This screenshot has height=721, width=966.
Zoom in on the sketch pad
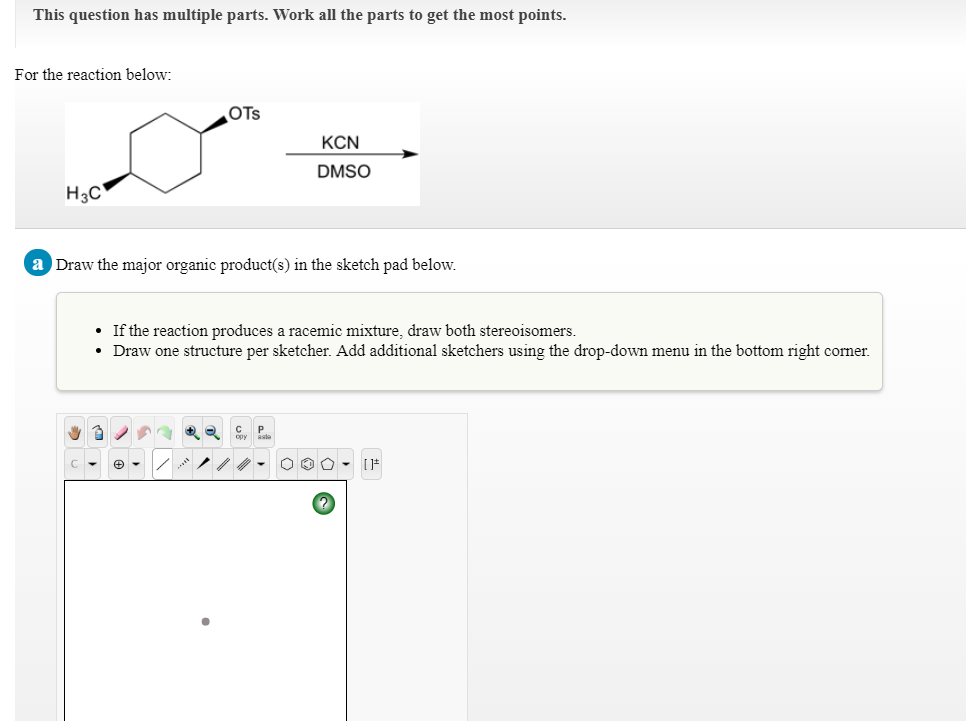coord(190,432)
